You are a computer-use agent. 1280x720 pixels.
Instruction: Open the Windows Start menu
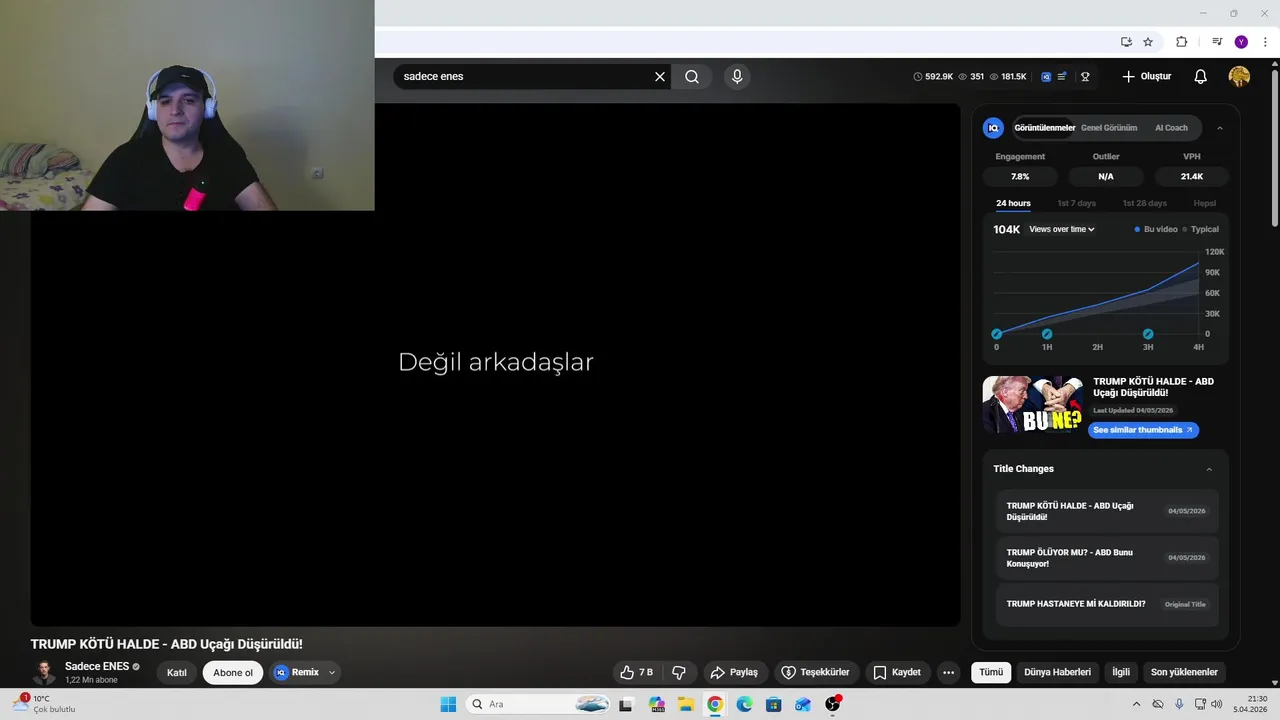(448, 704)
